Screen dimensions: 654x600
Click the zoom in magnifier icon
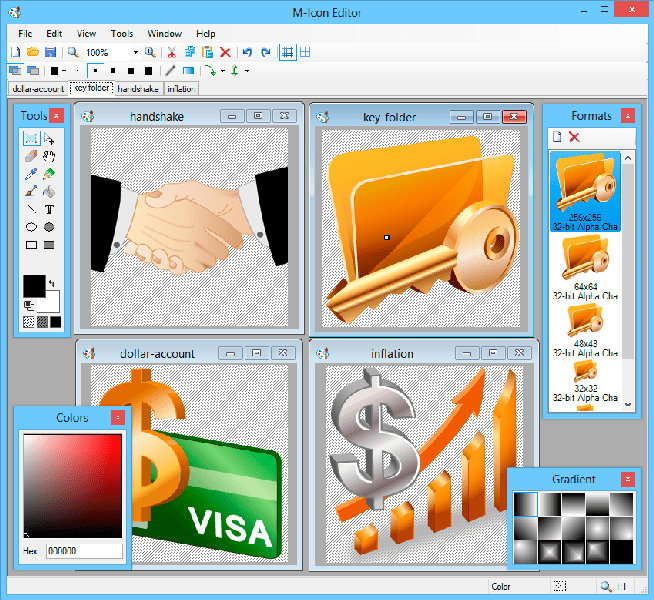[x=150, y=52]
